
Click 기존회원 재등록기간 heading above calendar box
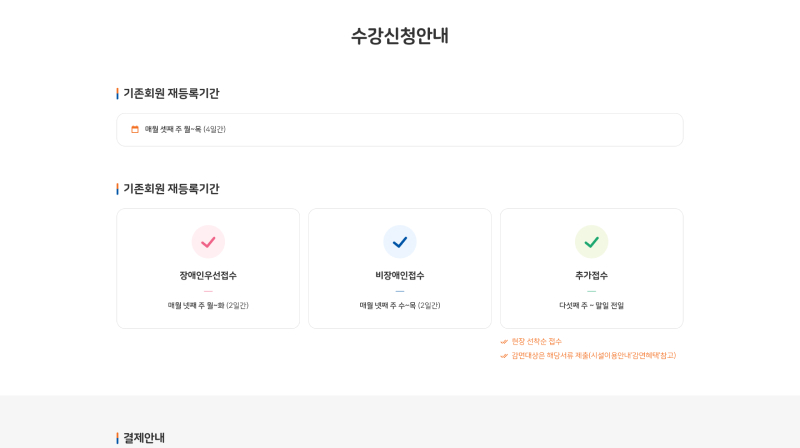coord(171,93)
